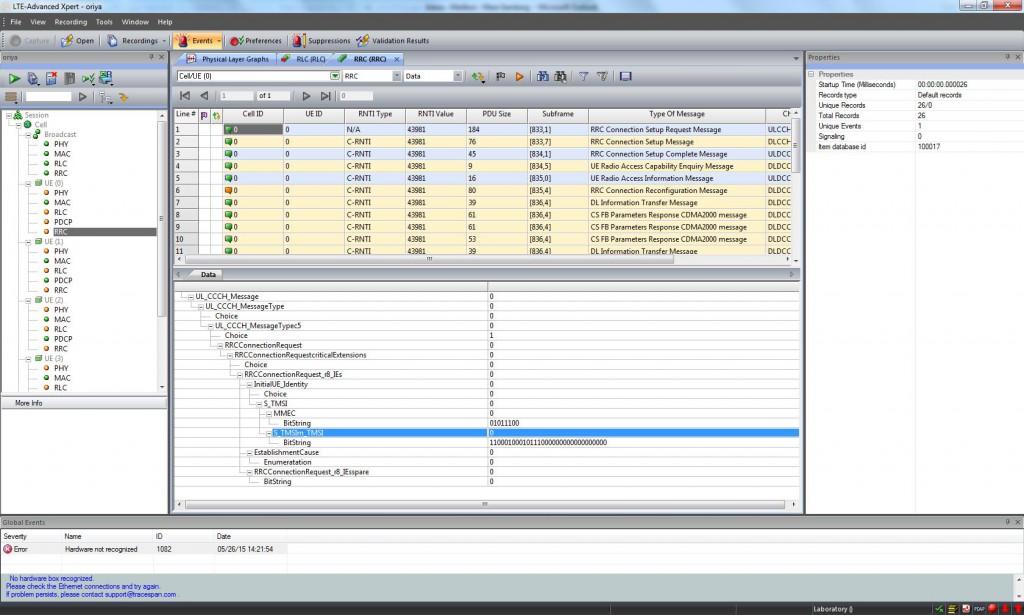Click the message table horizontal scrollbar
The height and width of the screenshot is (615, 1024).
pyautogui.click(x=429, y=259)
